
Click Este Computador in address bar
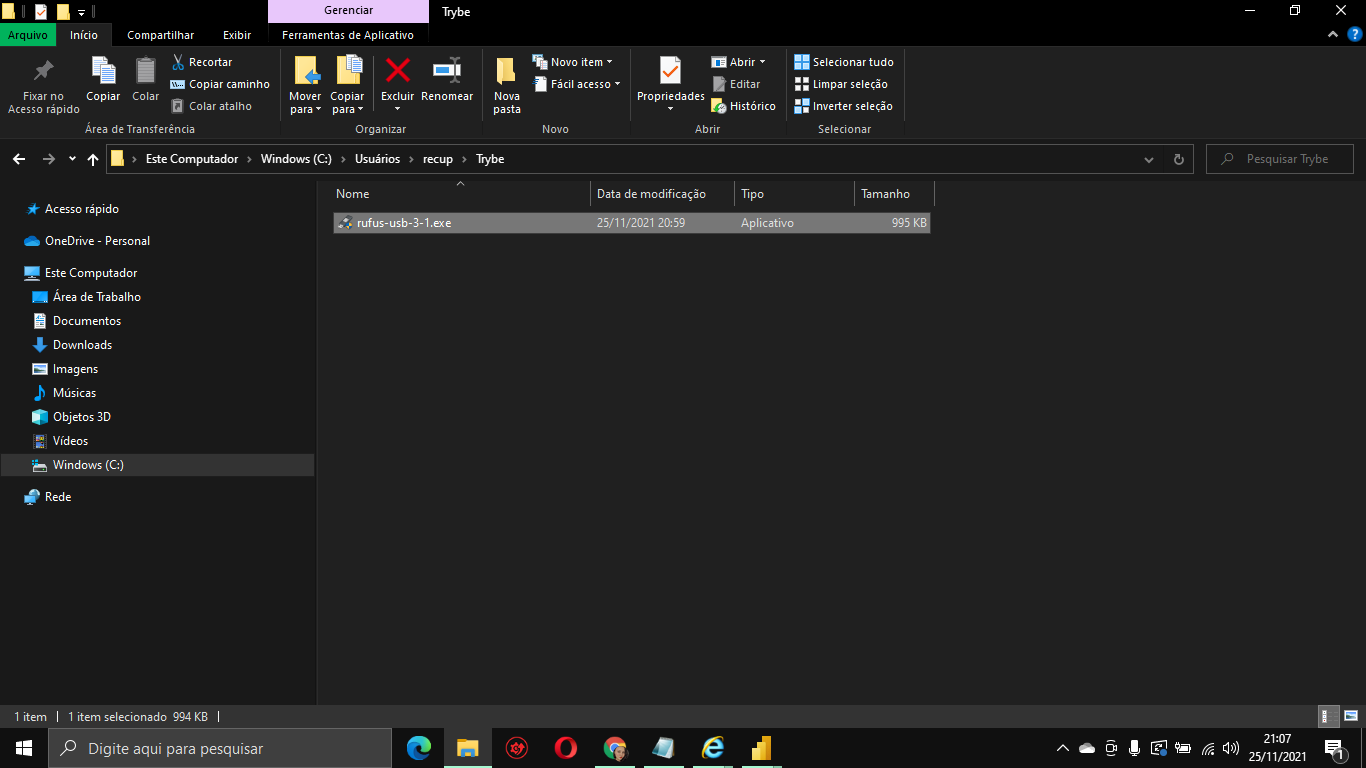click(x=192, y=159)
